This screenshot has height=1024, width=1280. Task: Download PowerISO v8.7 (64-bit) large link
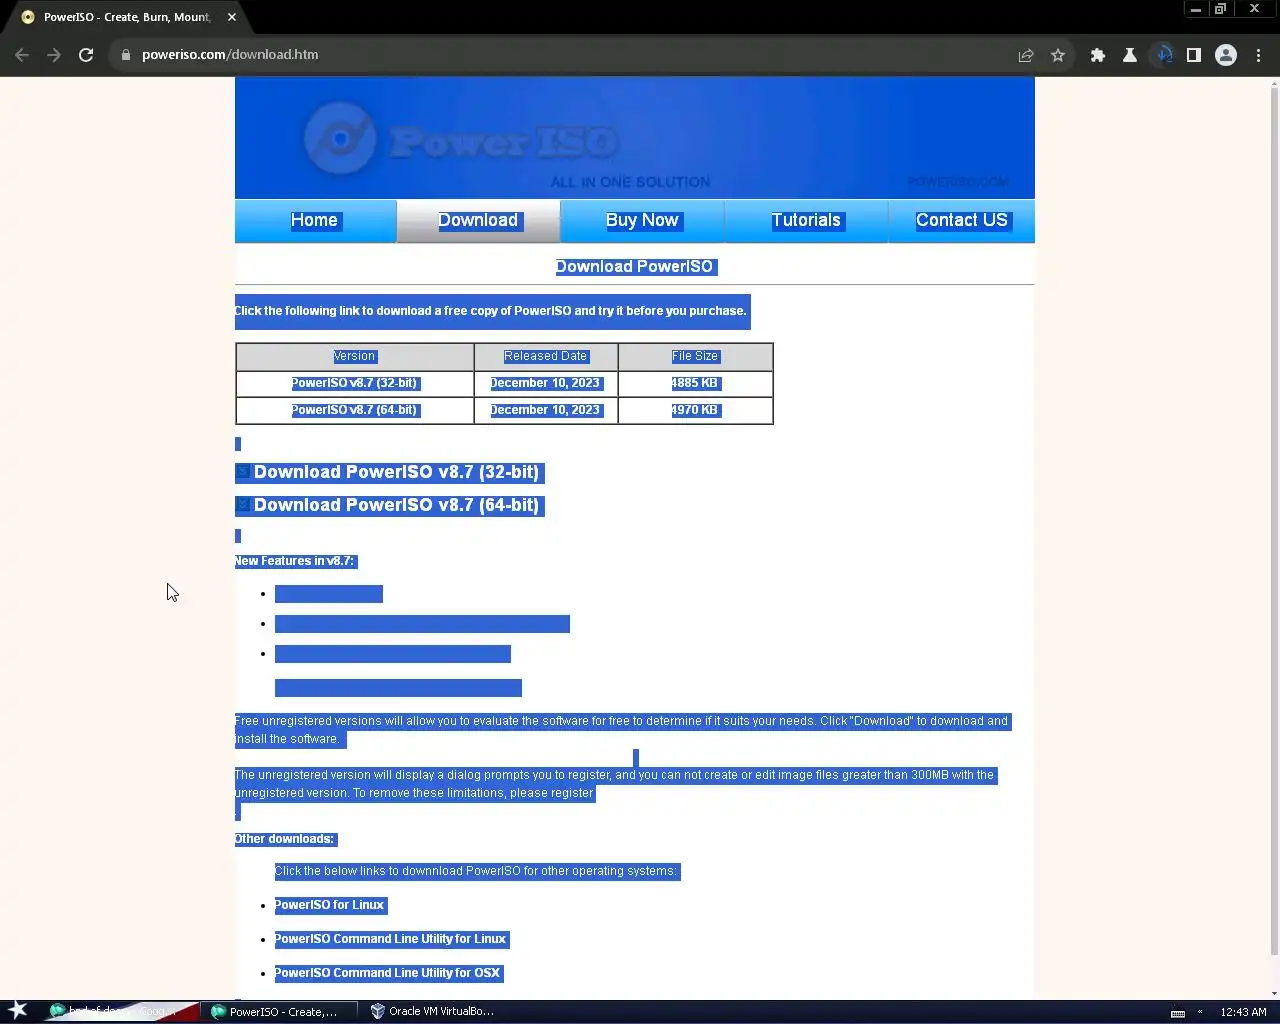(x=396, y=505)
